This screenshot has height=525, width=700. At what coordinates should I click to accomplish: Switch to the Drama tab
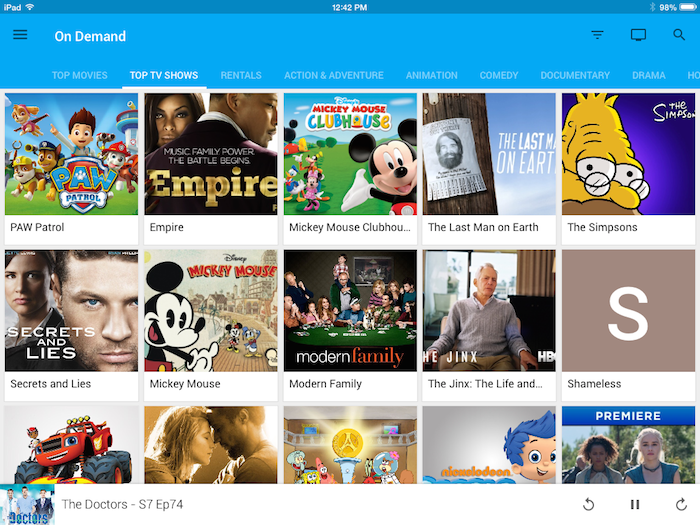pyautogui.click(x=649, y=75)
